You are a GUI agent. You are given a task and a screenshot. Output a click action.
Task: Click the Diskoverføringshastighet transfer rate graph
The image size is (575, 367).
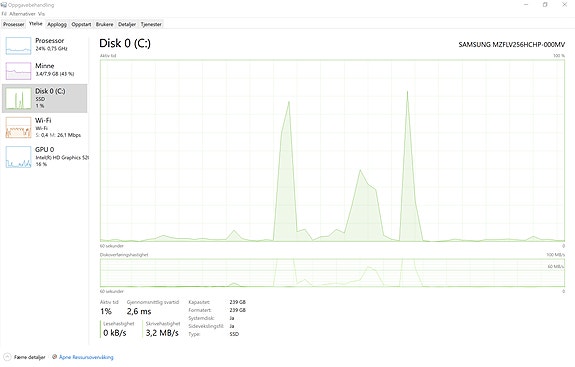click(332, 273)
